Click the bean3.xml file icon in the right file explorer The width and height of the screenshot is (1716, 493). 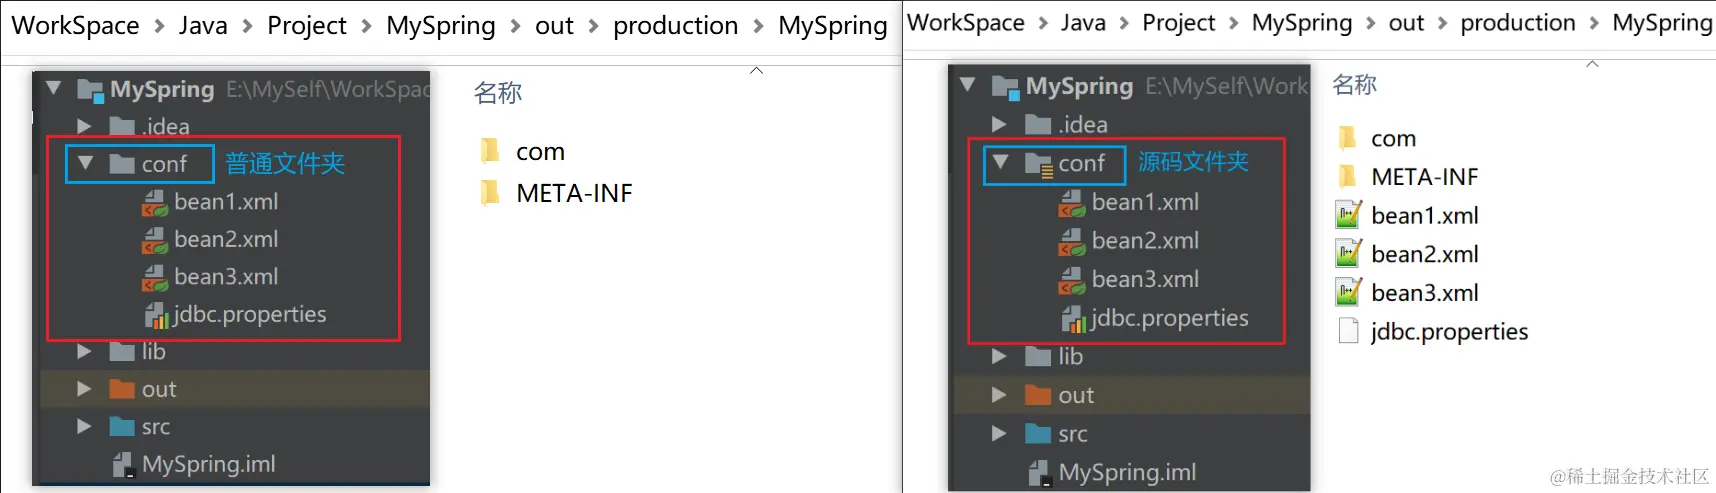coord(1348,293)
